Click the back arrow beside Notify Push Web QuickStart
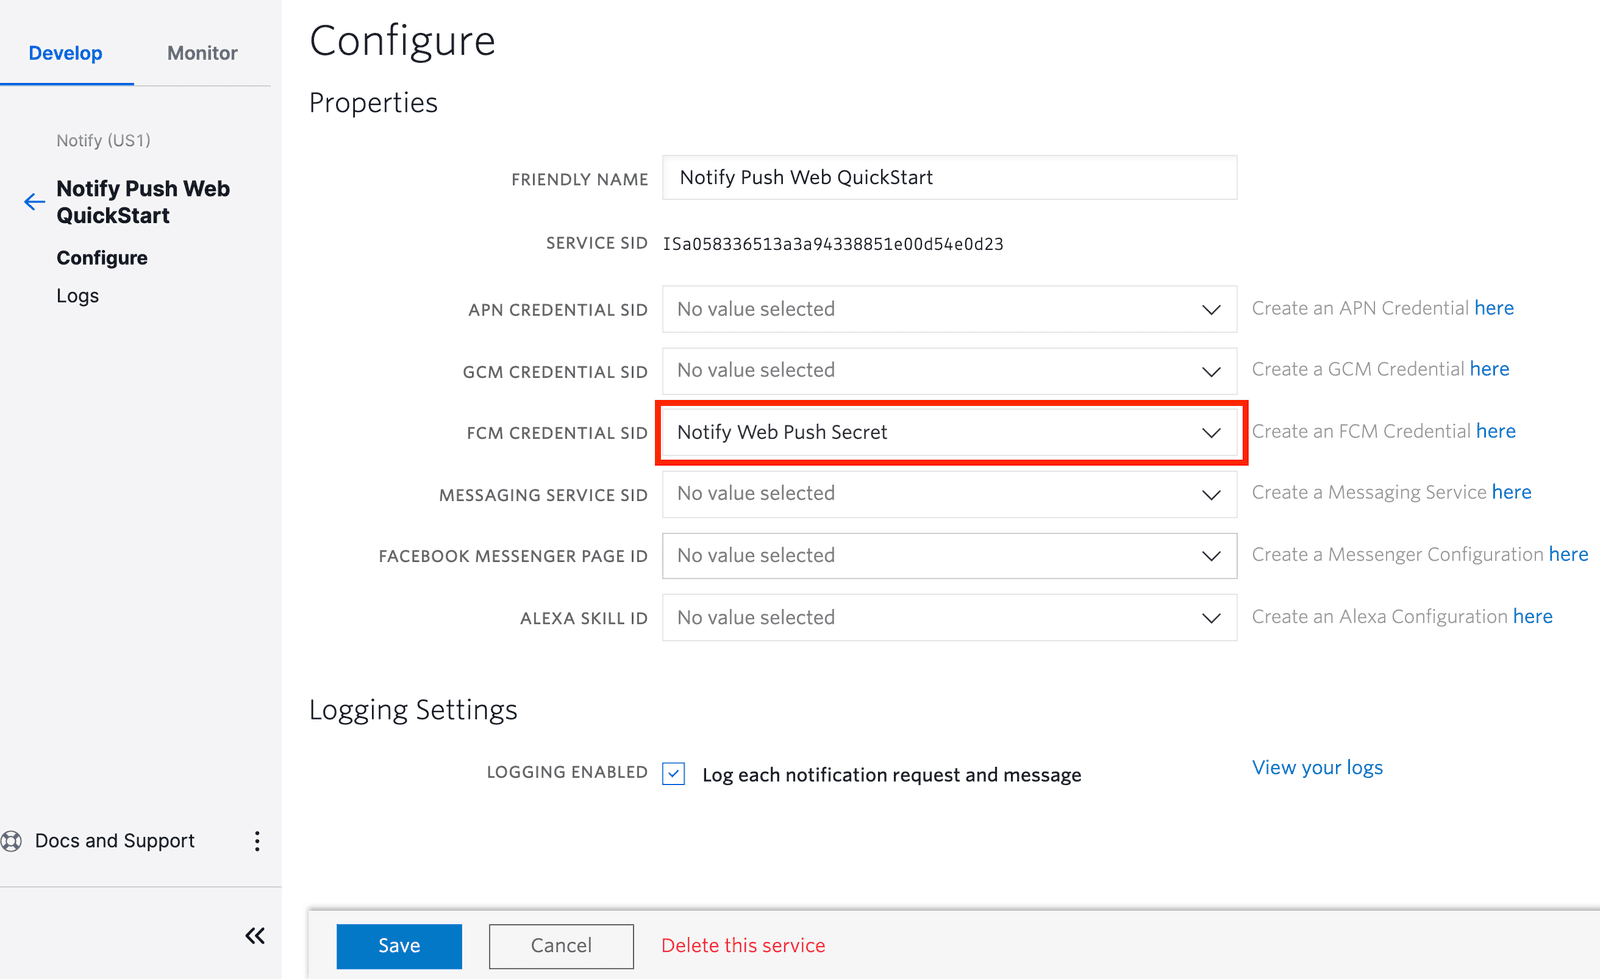 tap(33, 201)
